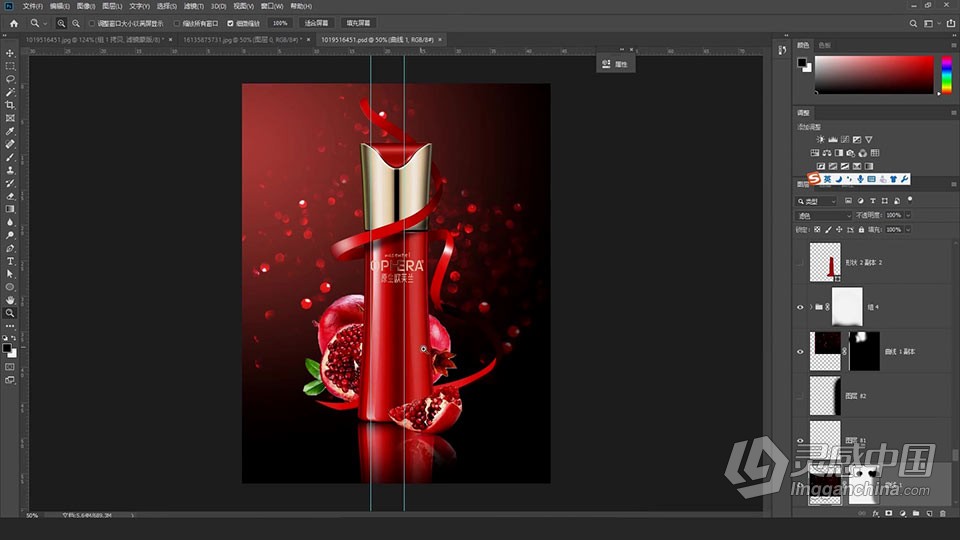Select the Rectangular Marquee tool
This screenshot has width=960, height=540.
pos(10,66)
